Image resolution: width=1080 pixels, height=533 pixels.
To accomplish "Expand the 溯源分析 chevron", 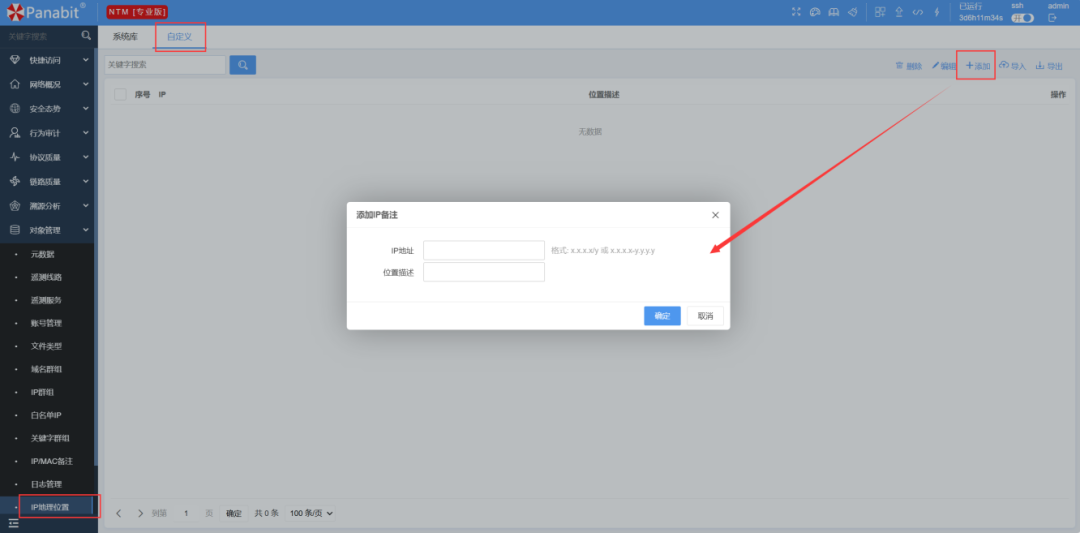I will point(86,206).
